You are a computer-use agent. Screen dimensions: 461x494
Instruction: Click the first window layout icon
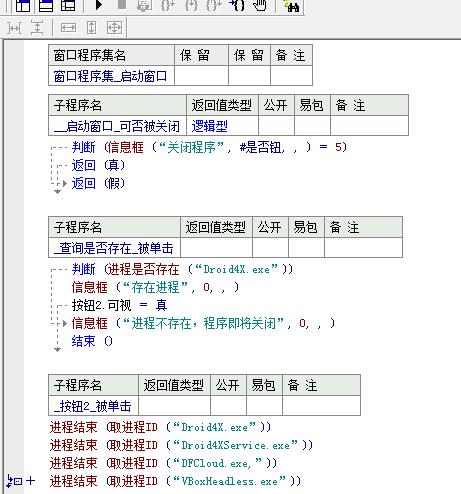(23, 5)
